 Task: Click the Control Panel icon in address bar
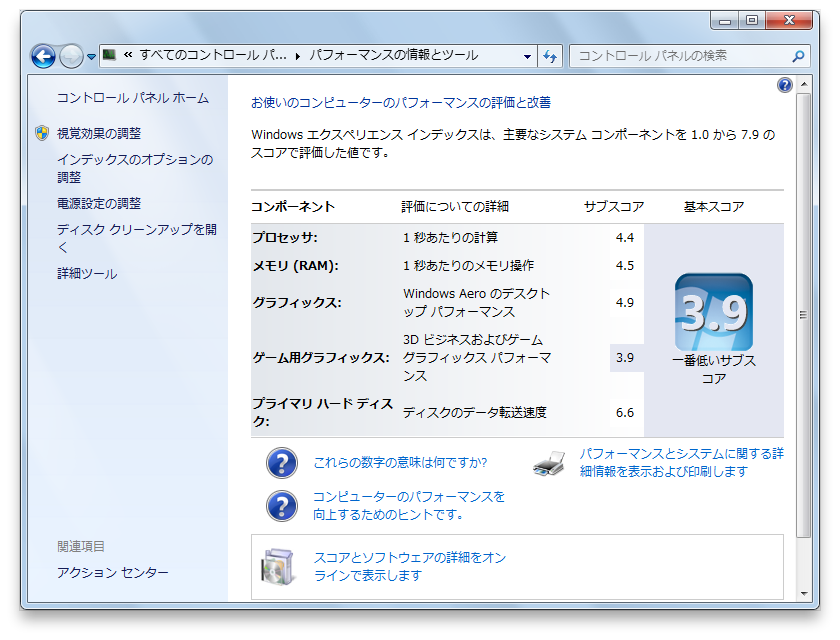[109, 55]
